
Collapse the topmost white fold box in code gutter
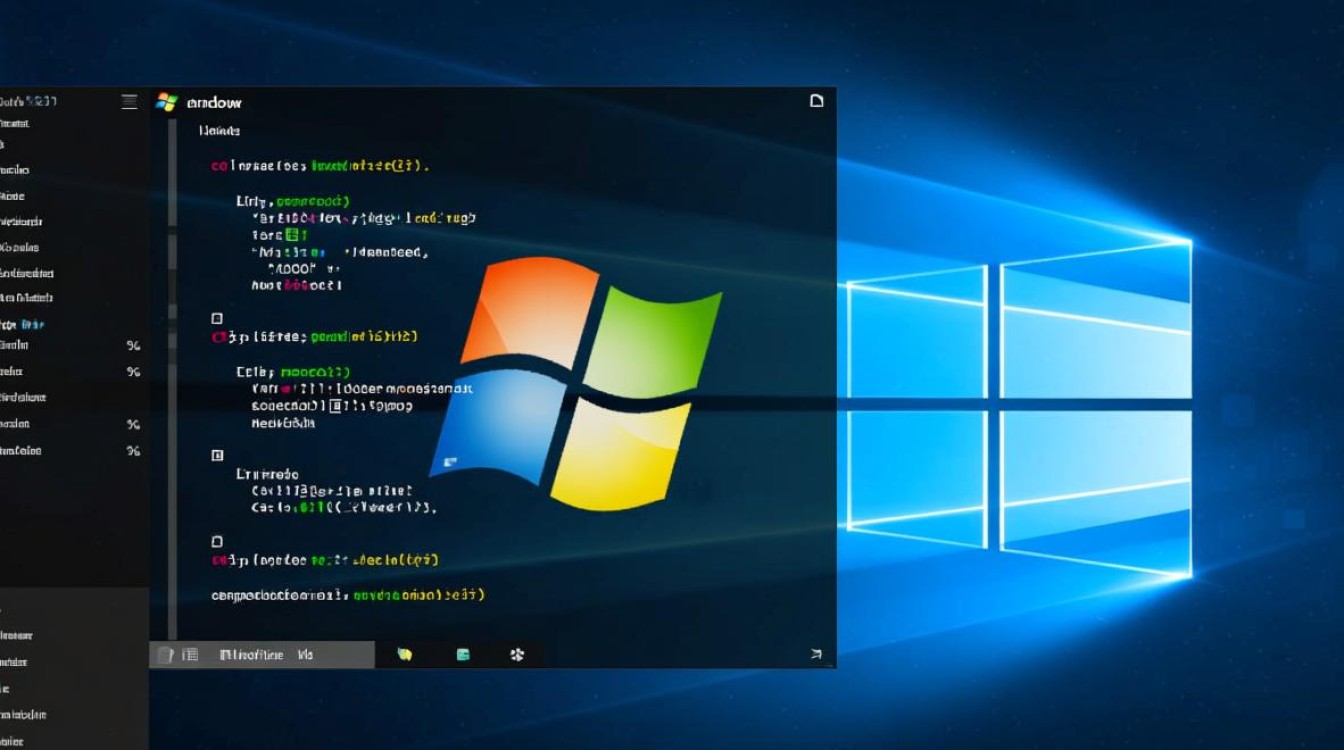217,318
